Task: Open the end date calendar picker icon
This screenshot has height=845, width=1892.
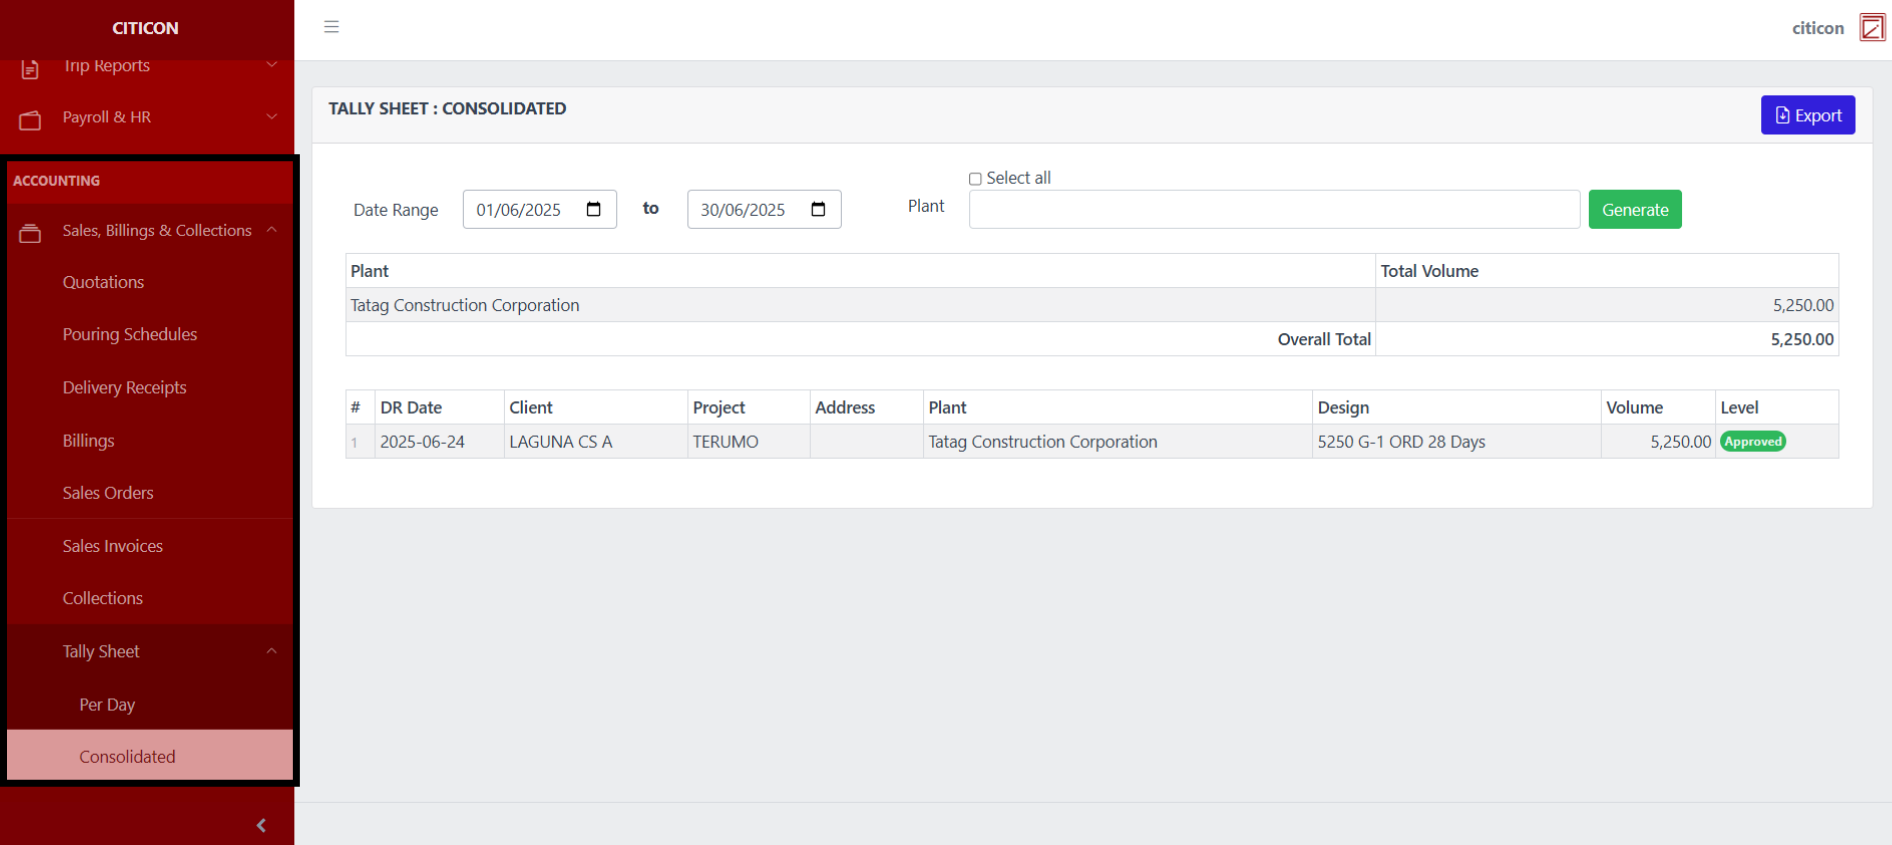Action: [x=818, y=209]
